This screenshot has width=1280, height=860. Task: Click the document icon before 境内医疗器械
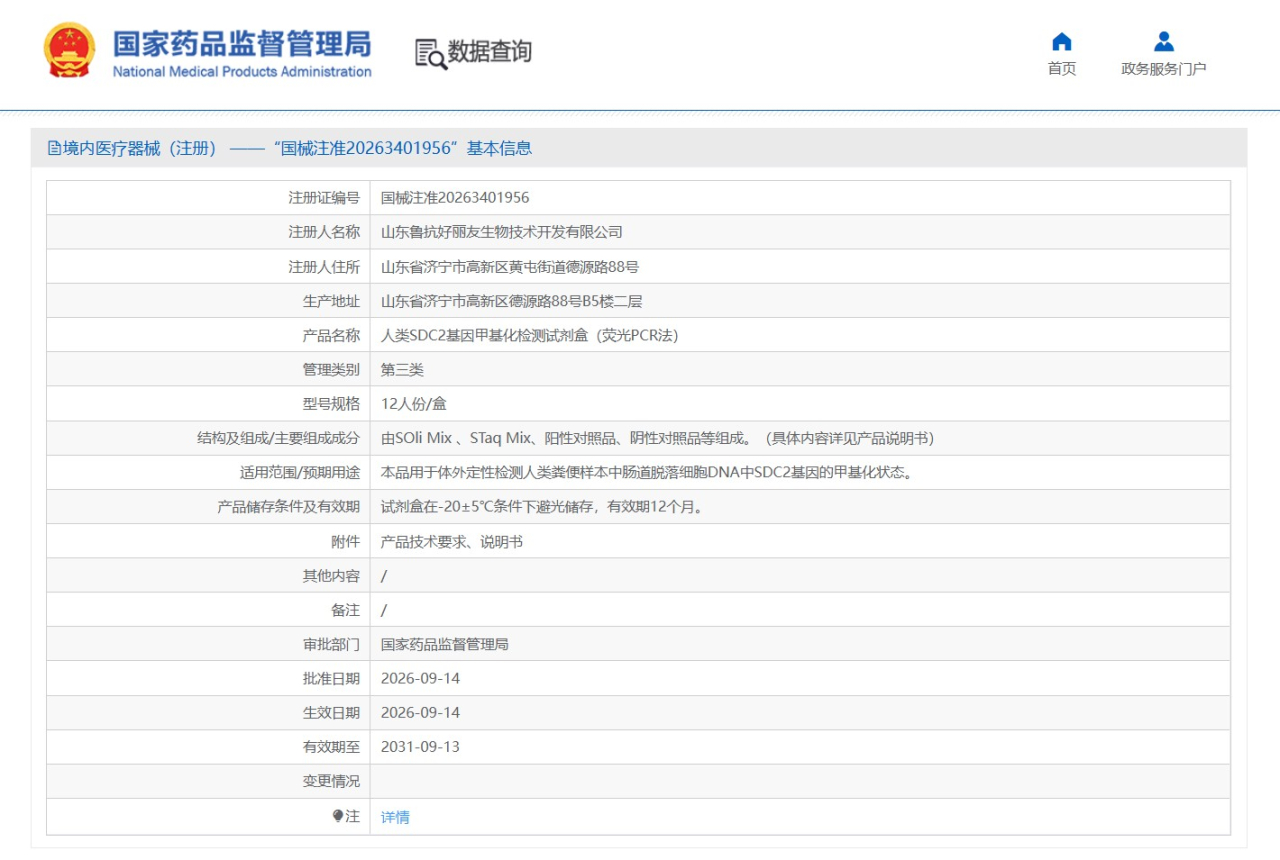tap(54, 148)
